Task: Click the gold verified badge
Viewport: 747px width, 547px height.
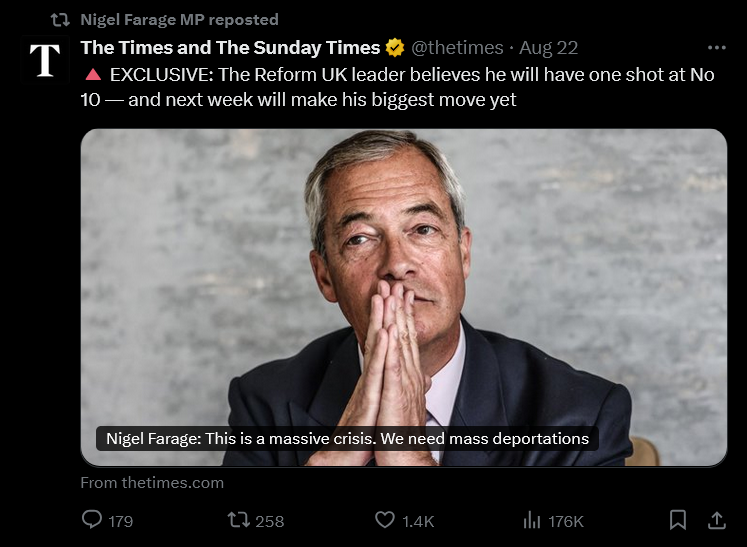Action: coord(396,48)
